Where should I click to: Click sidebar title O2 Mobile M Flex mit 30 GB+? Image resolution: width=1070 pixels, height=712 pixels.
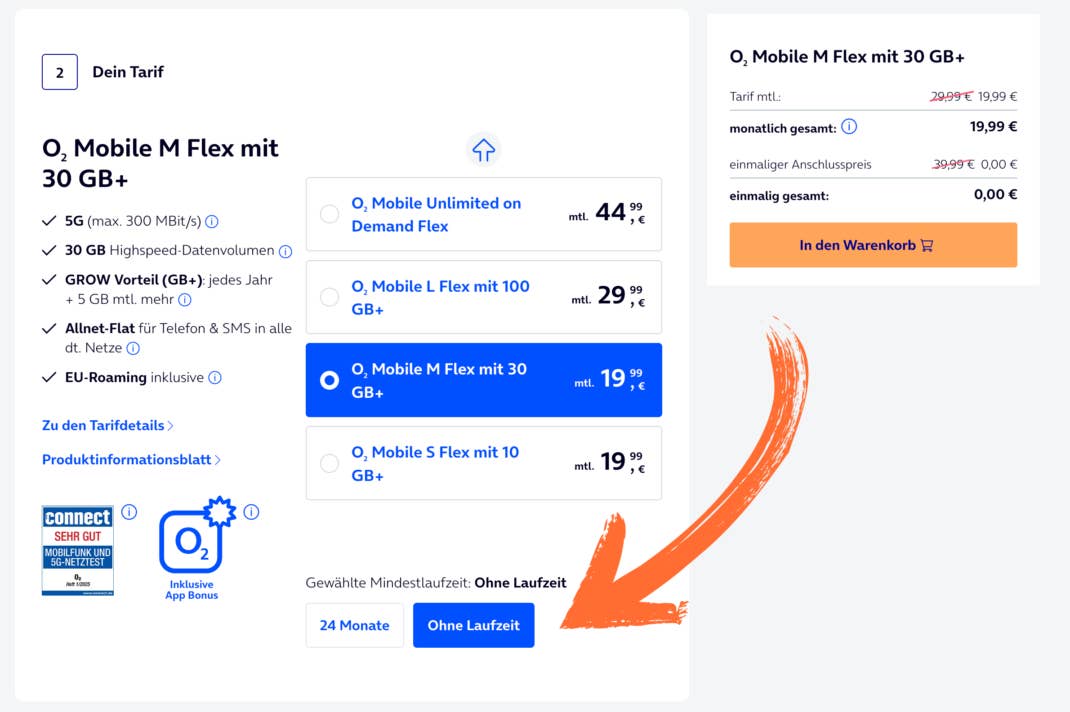point(847,57)
